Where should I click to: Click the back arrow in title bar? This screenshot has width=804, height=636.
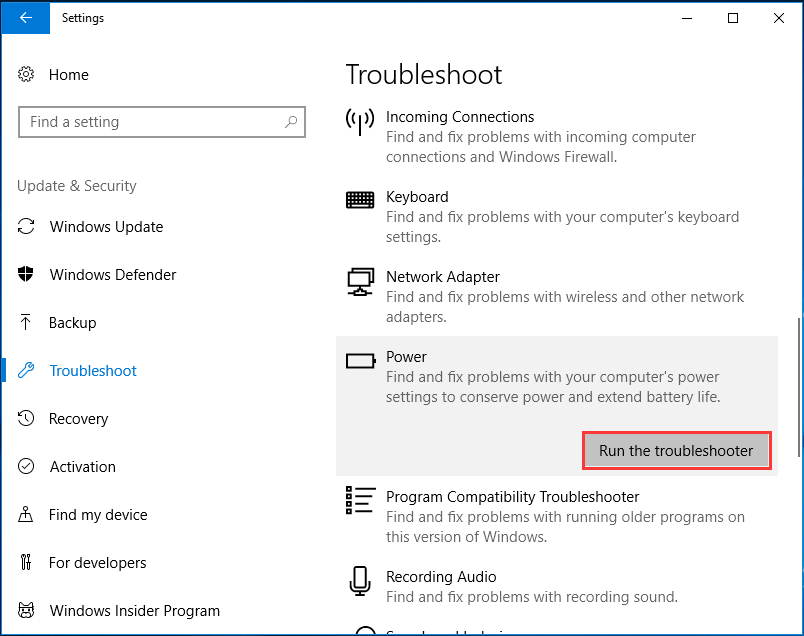click(26, 18)
